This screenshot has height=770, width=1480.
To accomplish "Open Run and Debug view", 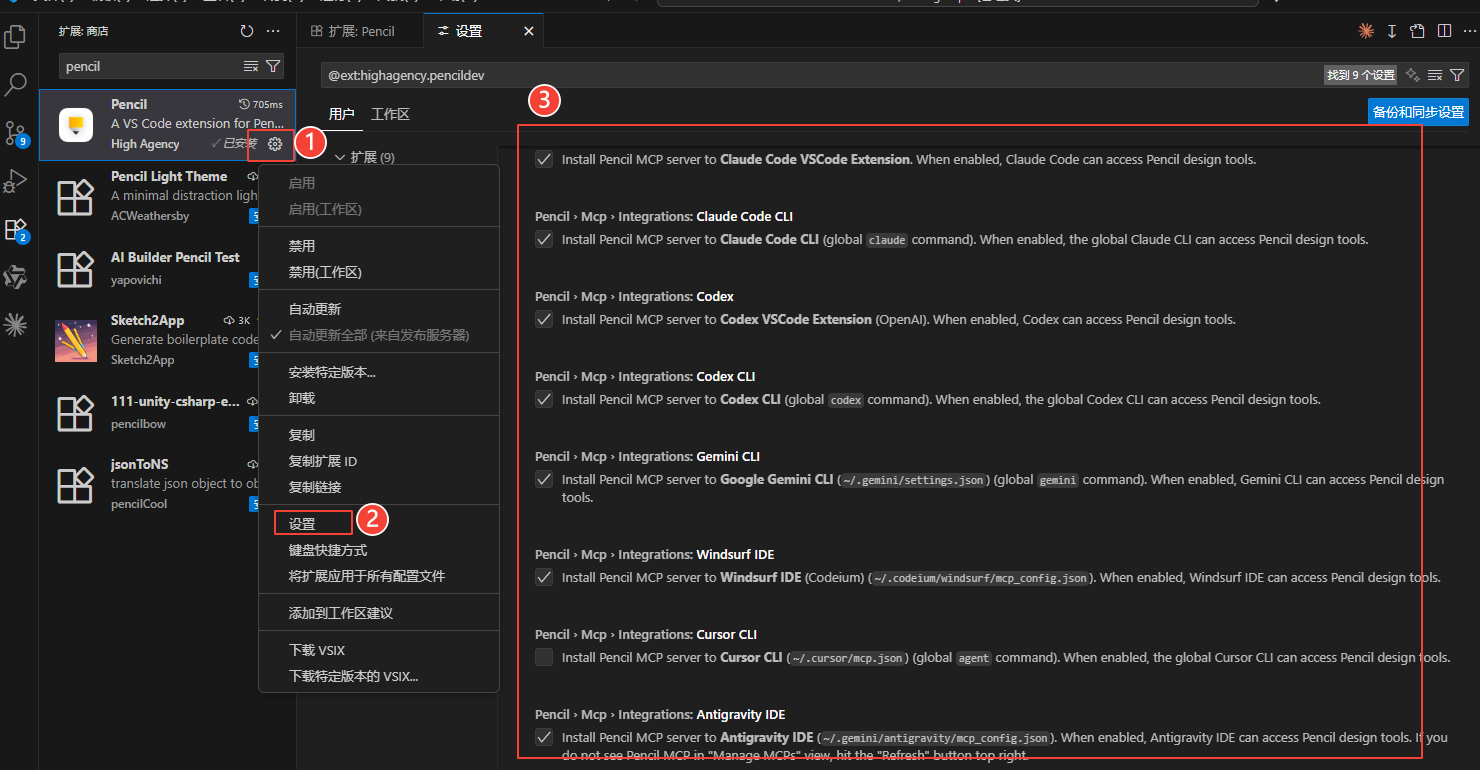I will (15, 181).
